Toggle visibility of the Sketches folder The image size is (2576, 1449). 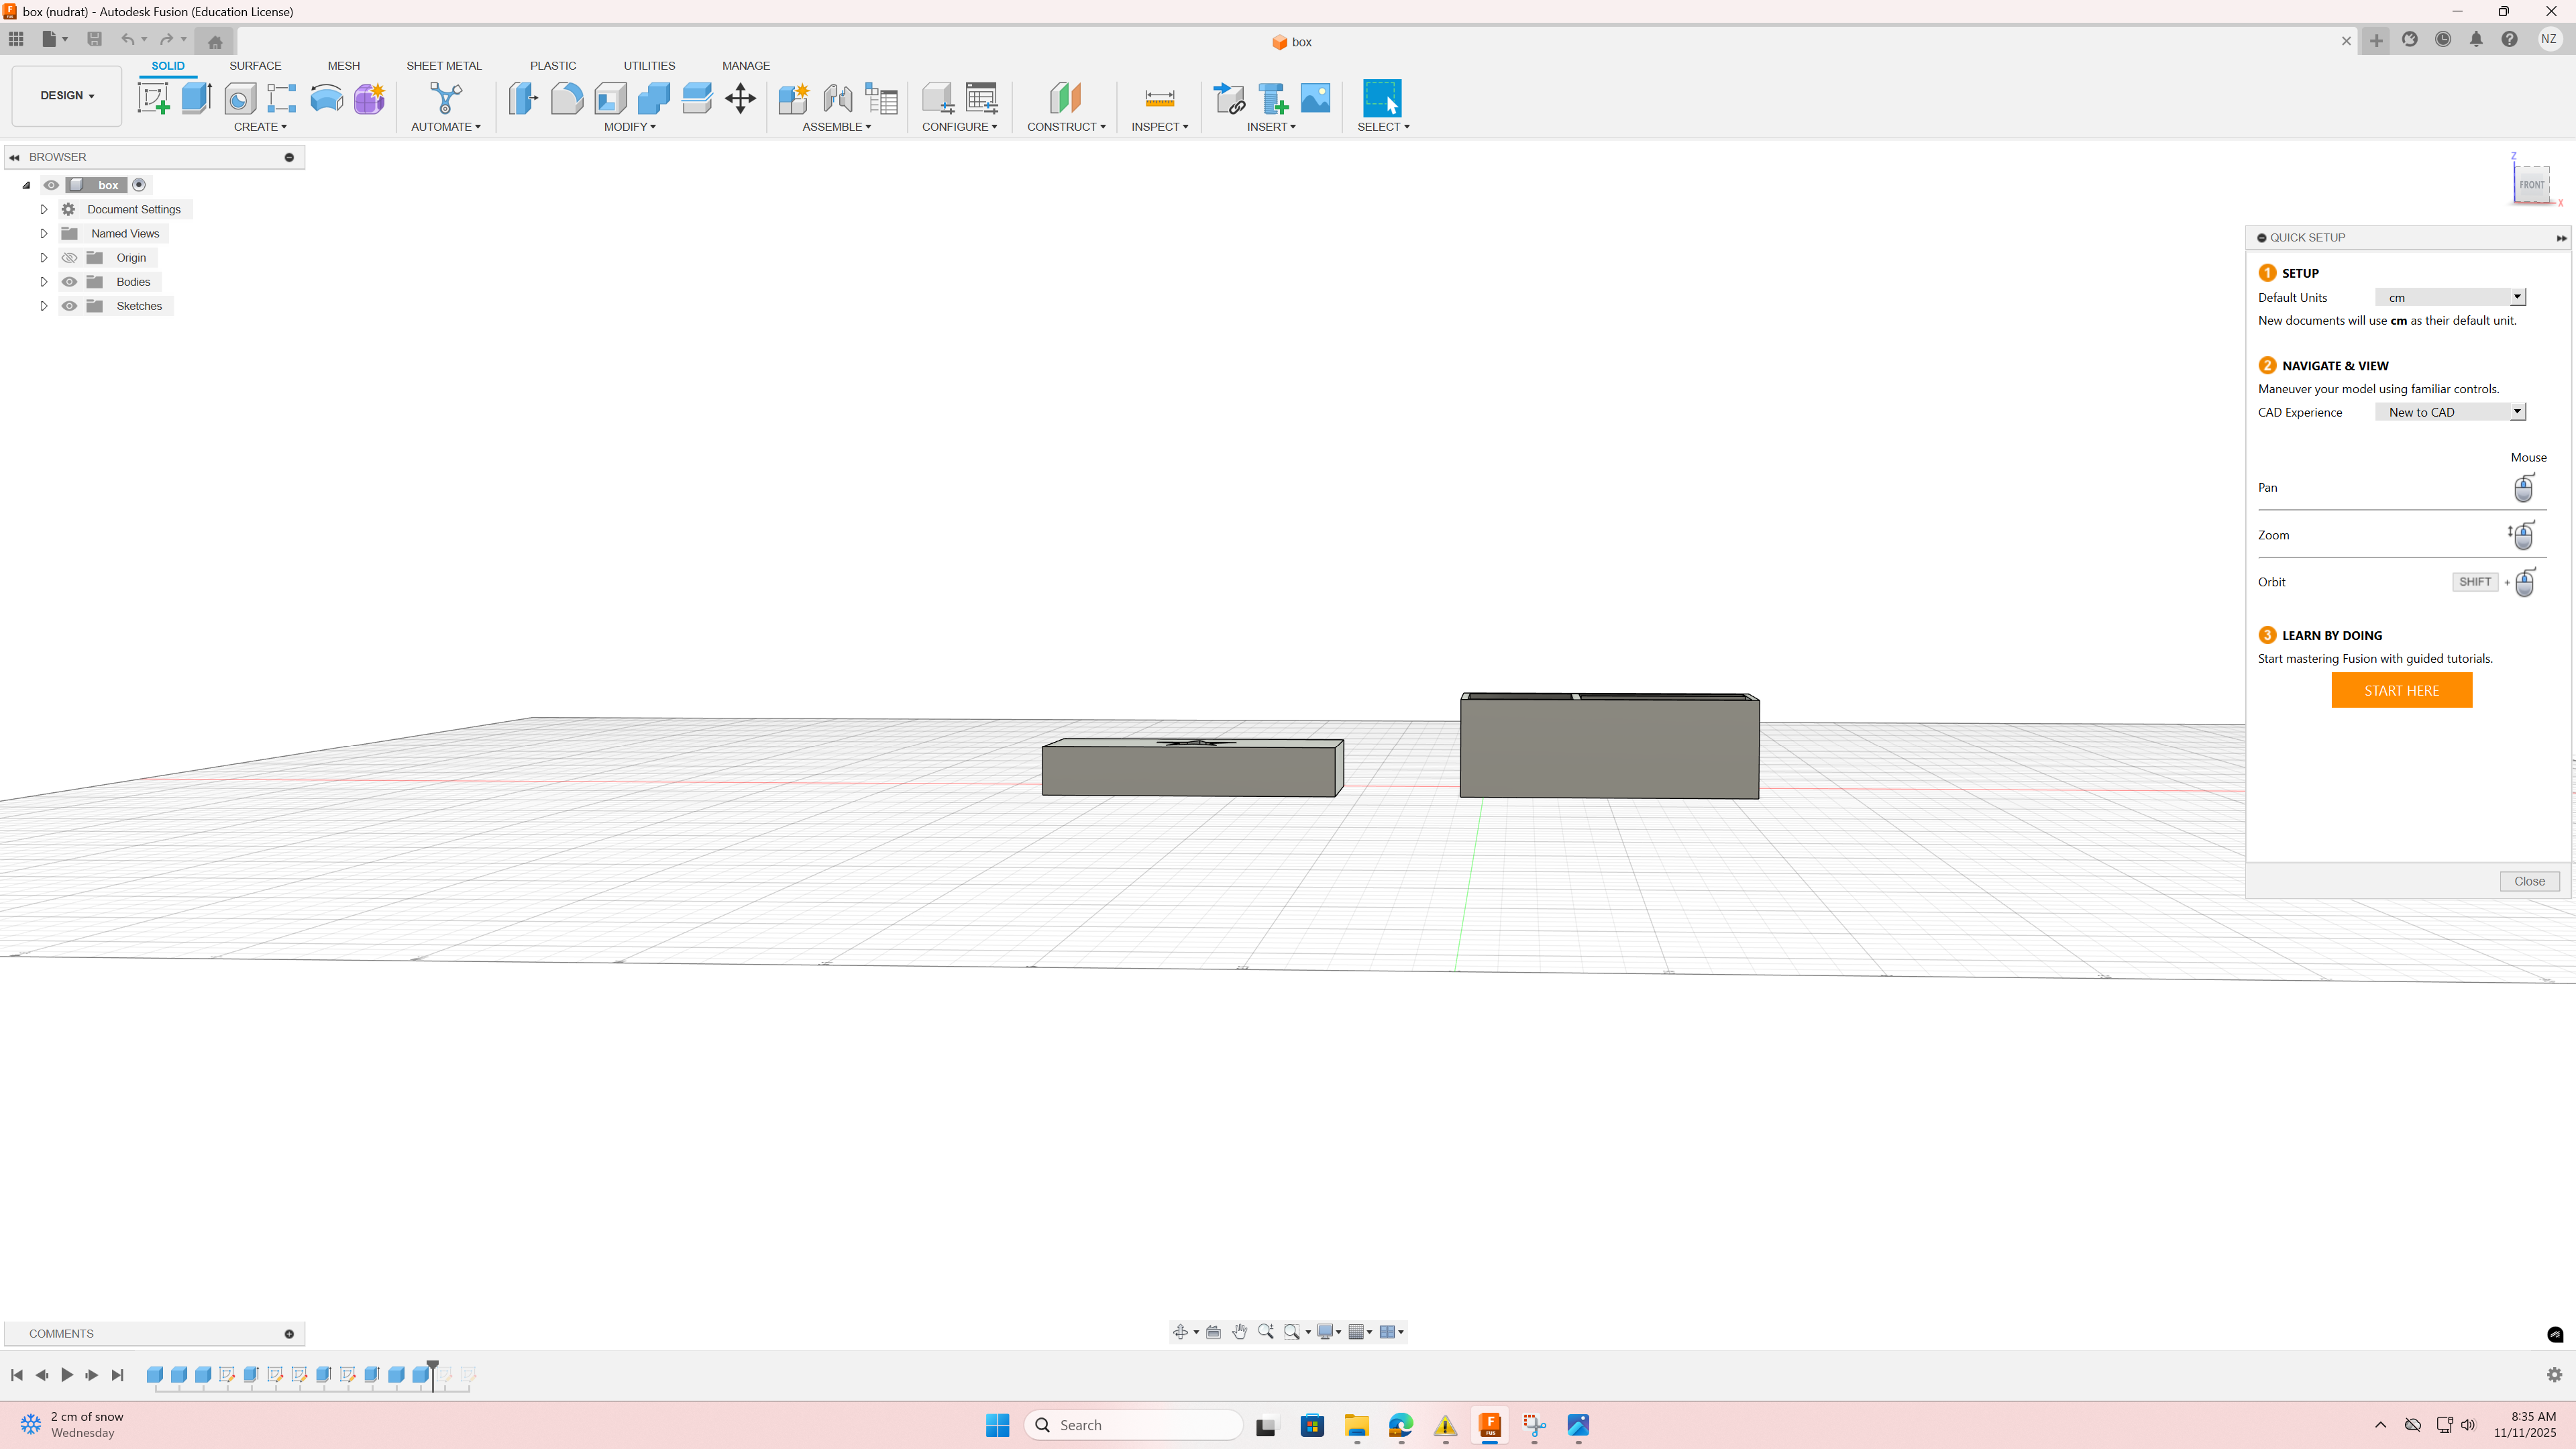point(69,306)
